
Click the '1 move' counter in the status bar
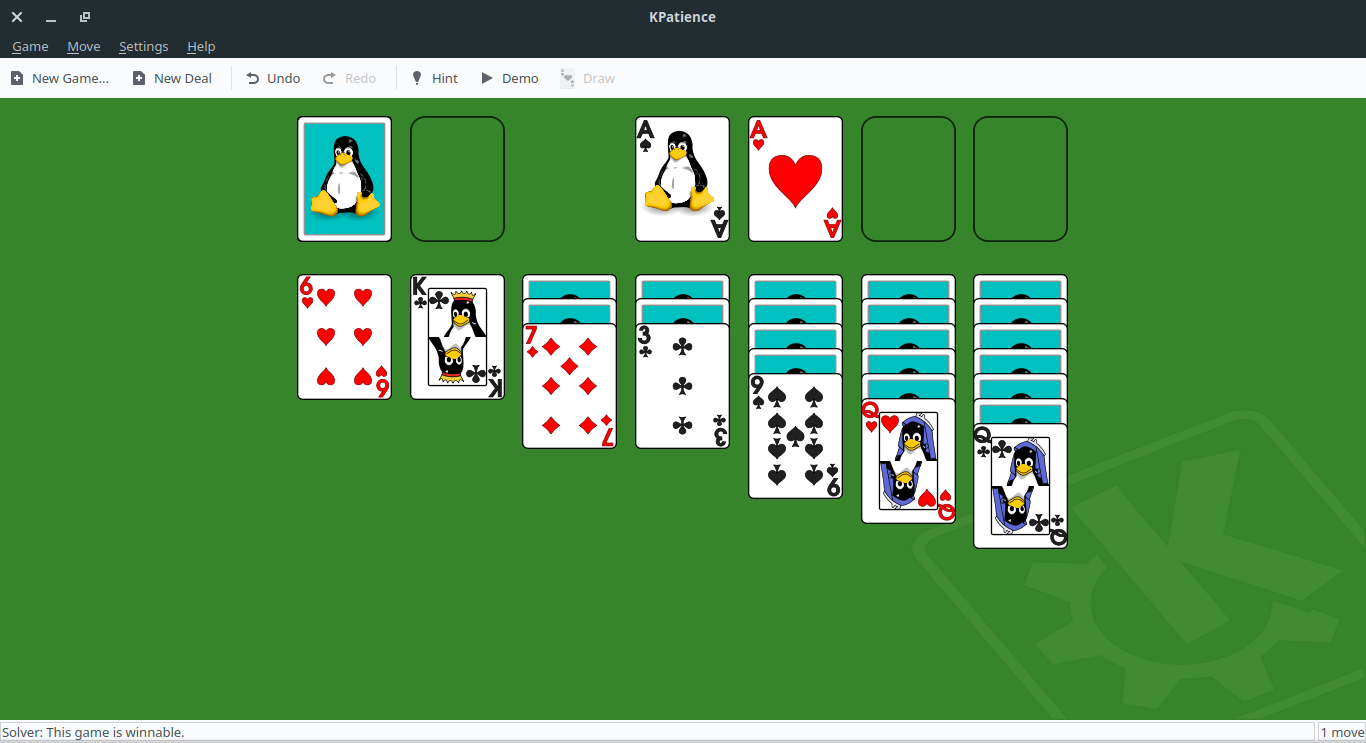click(x=1342, y=732)
